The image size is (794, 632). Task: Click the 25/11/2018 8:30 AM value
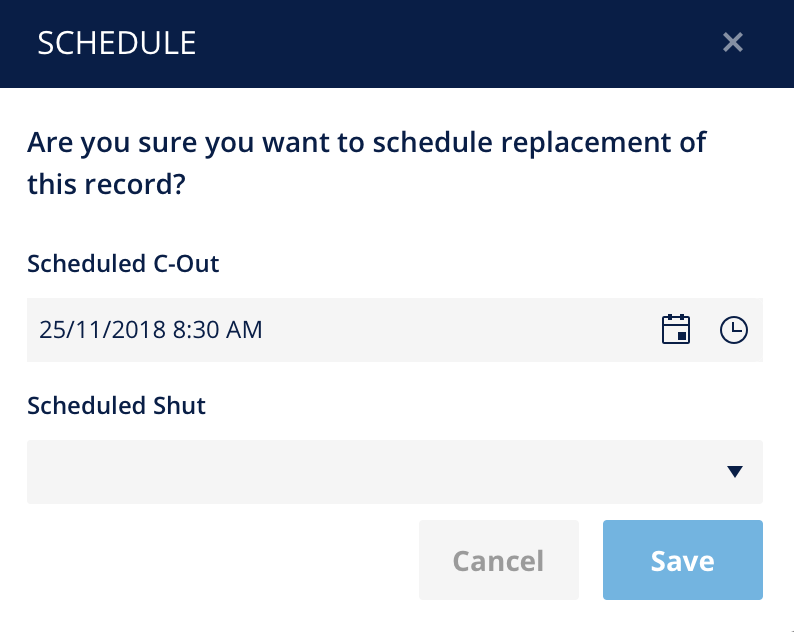[150, 330]
